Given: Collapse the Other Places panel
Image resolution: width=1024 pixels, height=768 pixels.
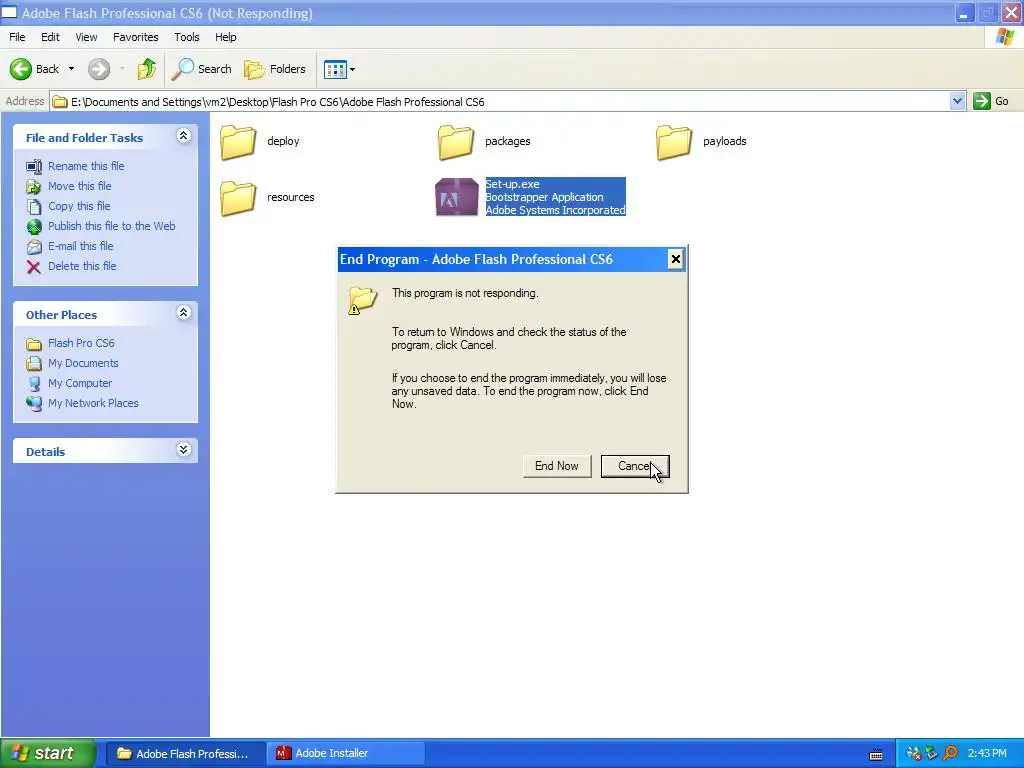Looking at the screenshot, I should click(x=184, y=313).
